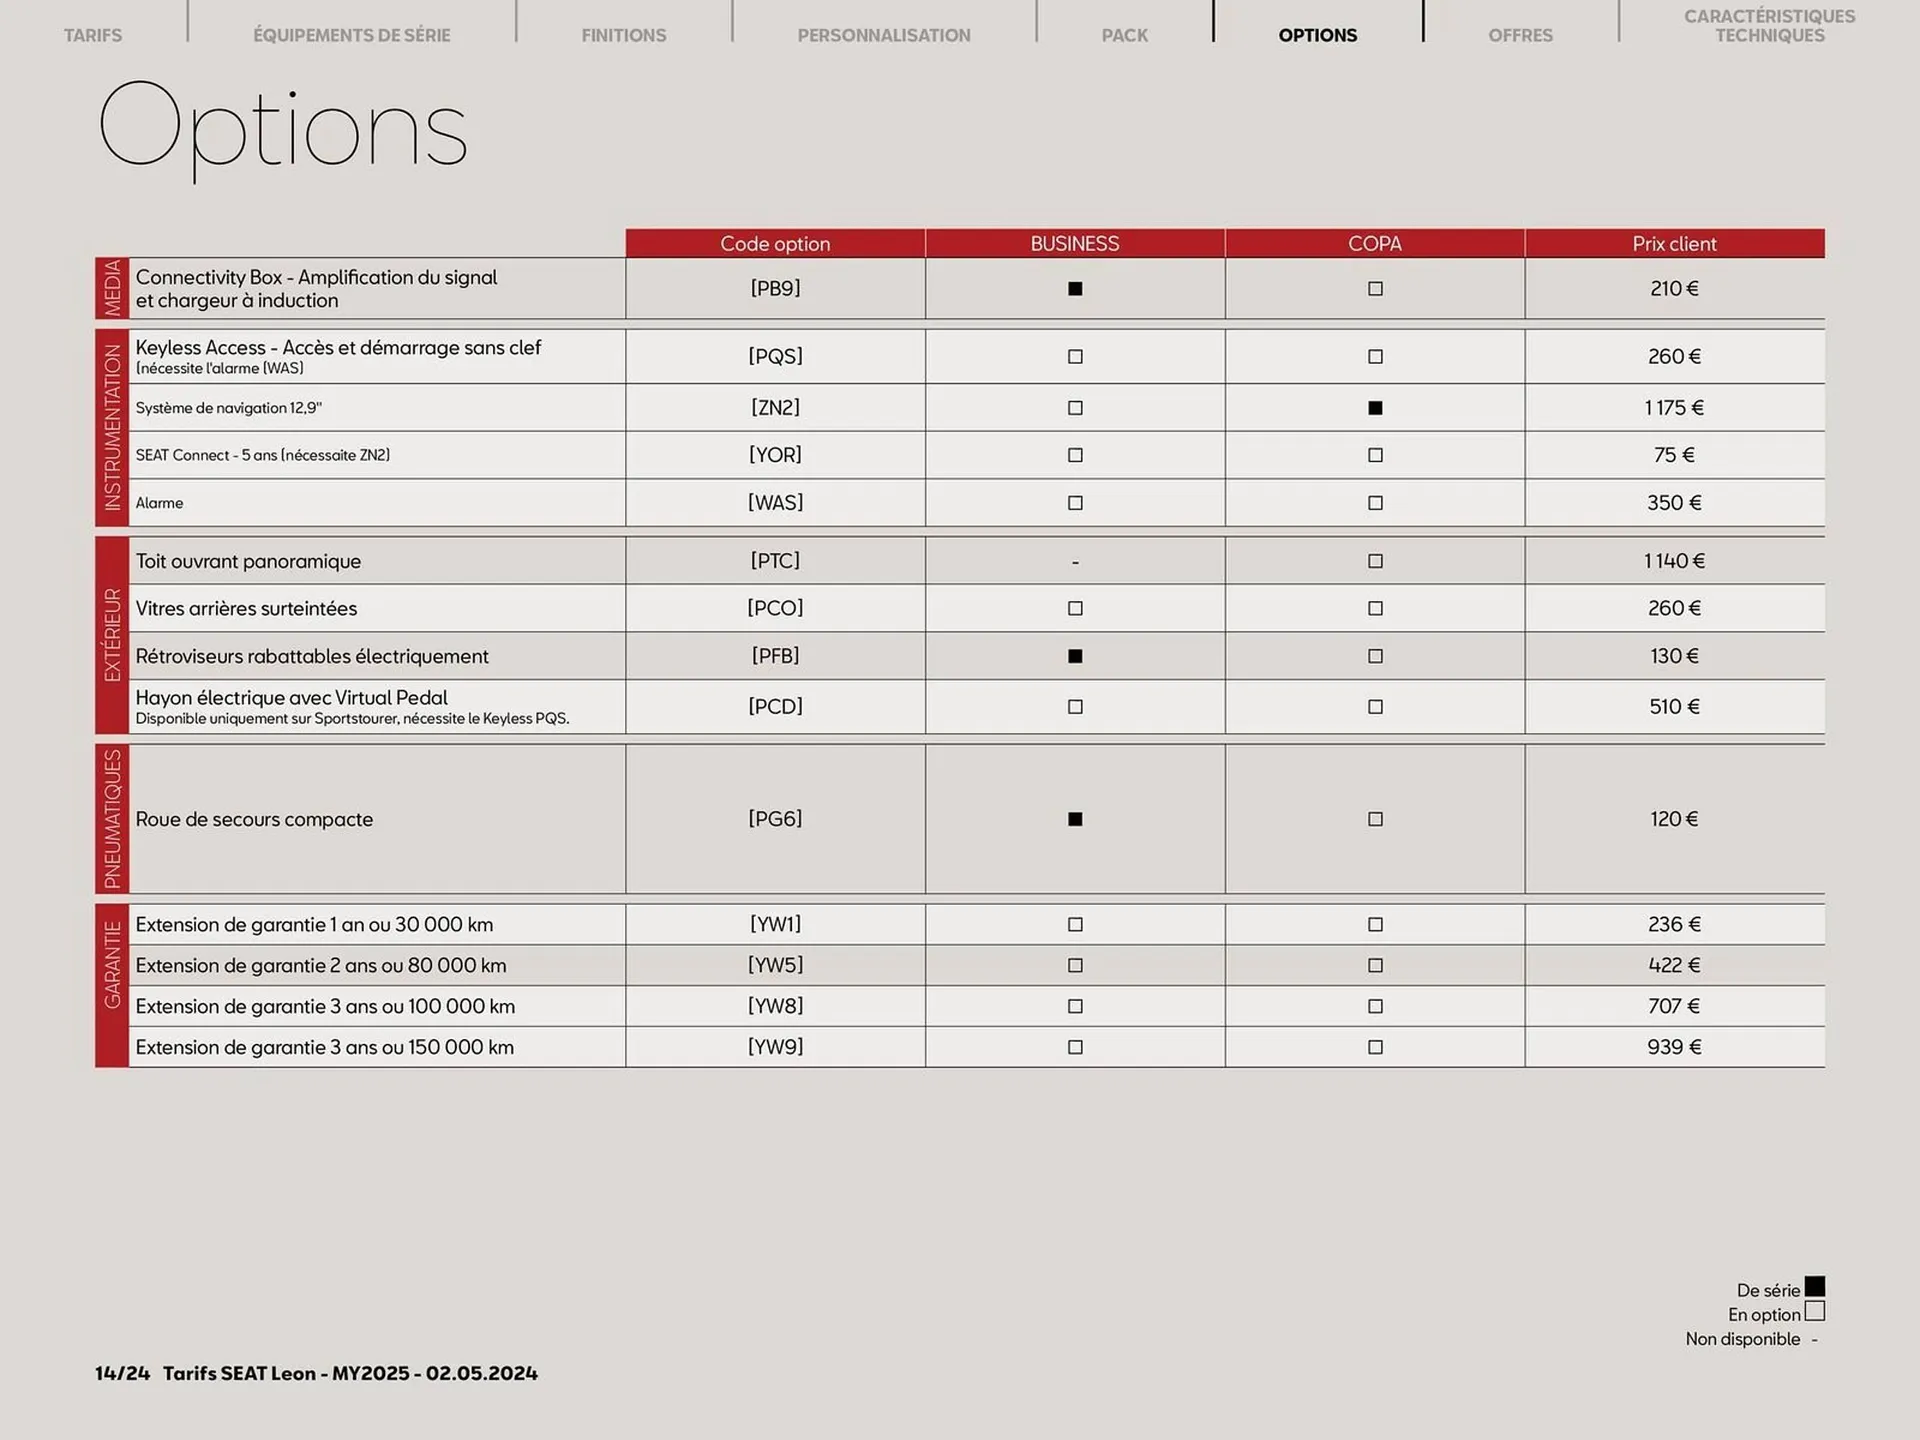Click COPA box for garantie 3 ans 150 000 km
Image resolution: width=1920 pixels, height=1440 pixels.
1375,1047
